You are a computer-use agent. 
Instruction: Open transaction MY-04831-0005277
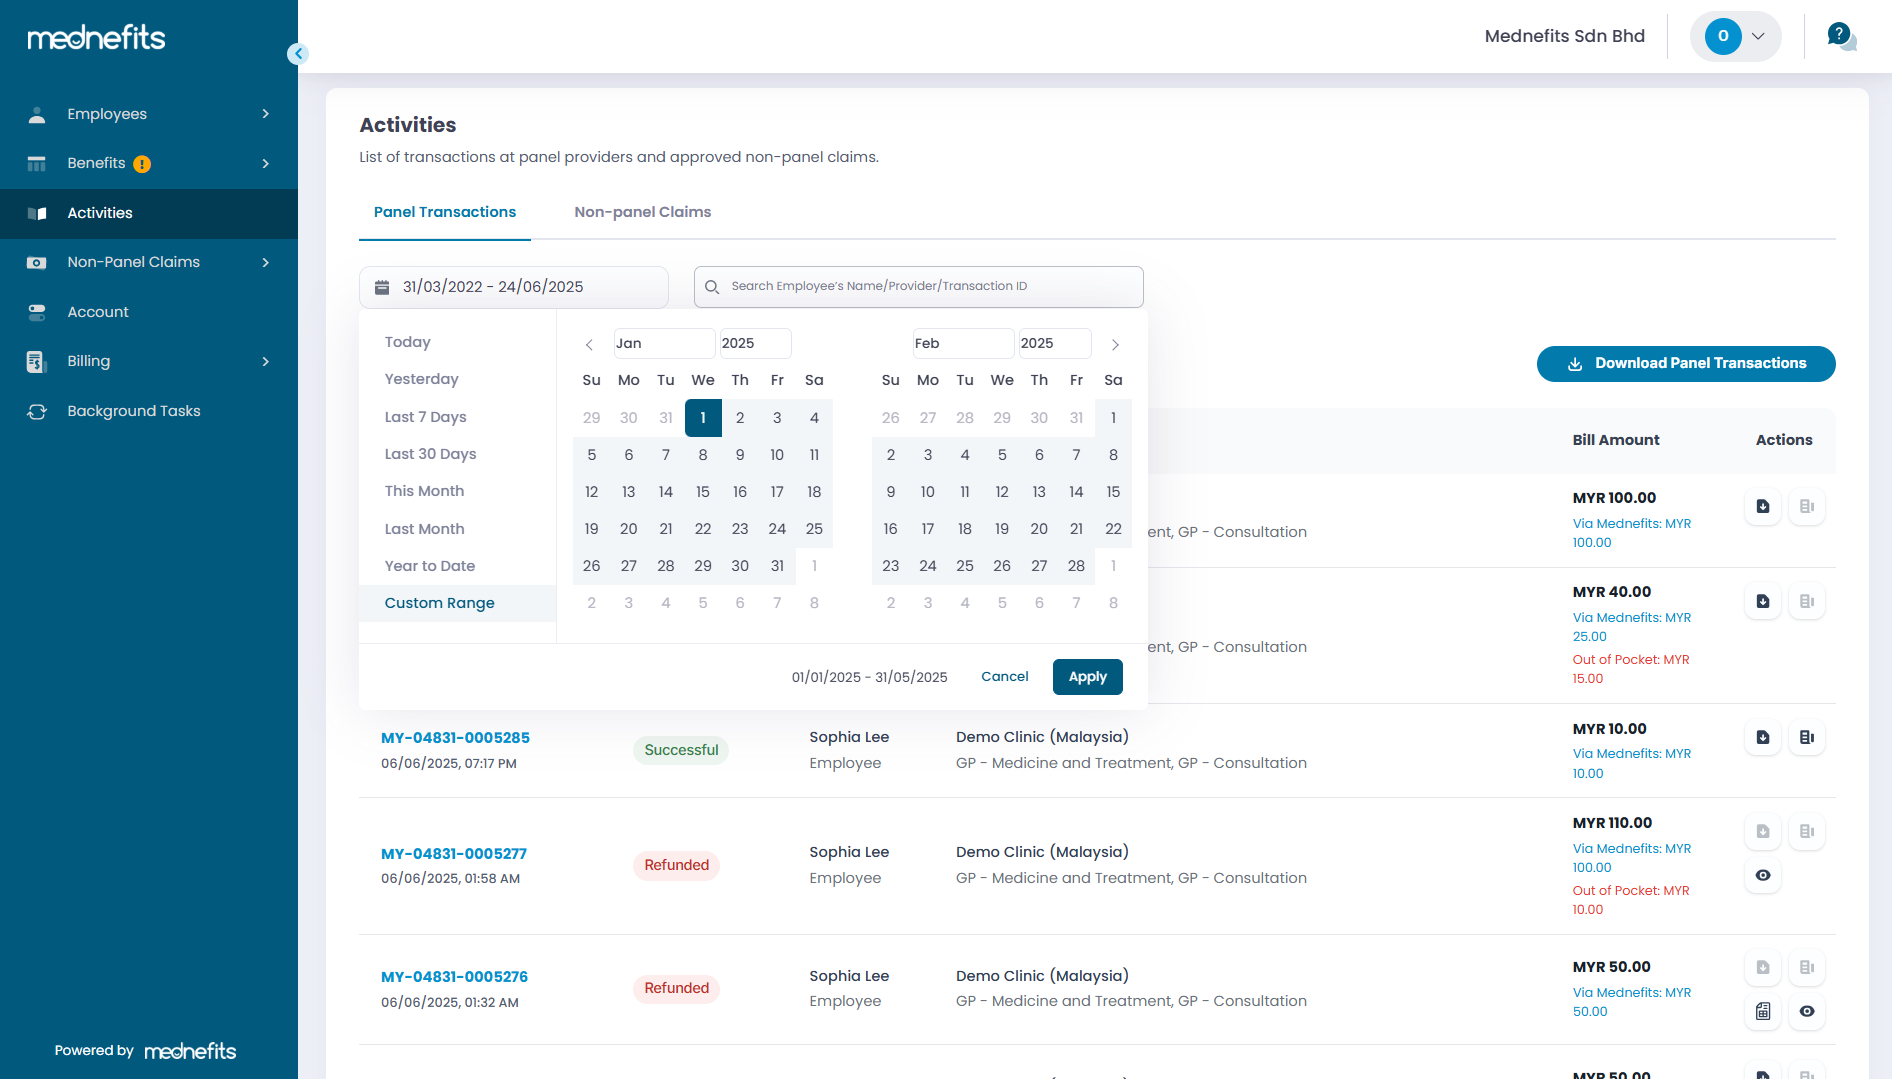tap(454, 854)
